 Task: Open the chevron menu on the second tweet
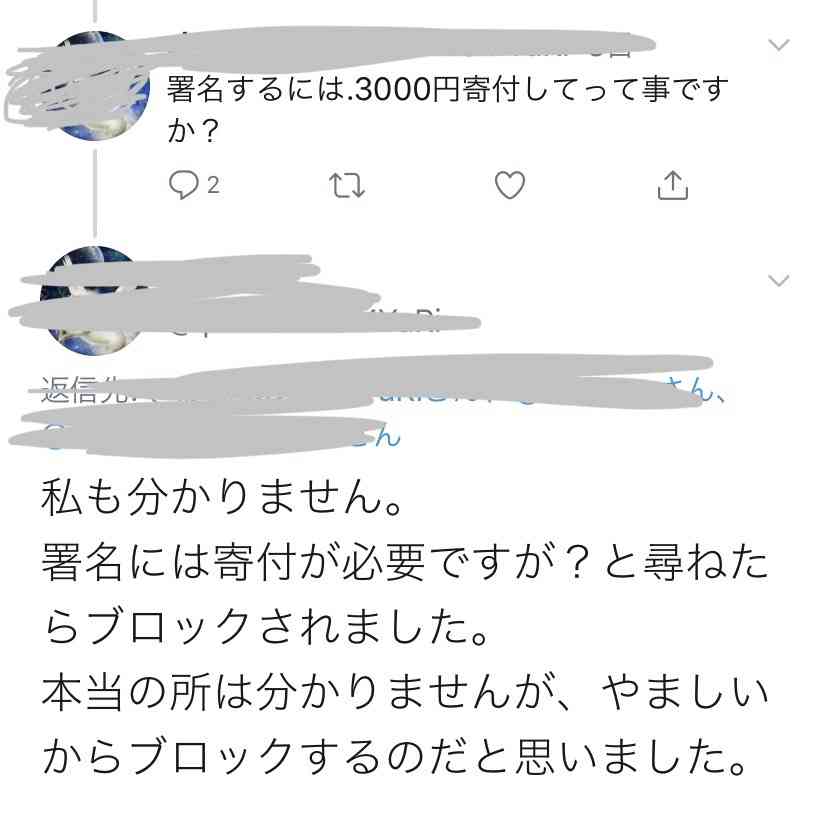click(x=779, y=280)
